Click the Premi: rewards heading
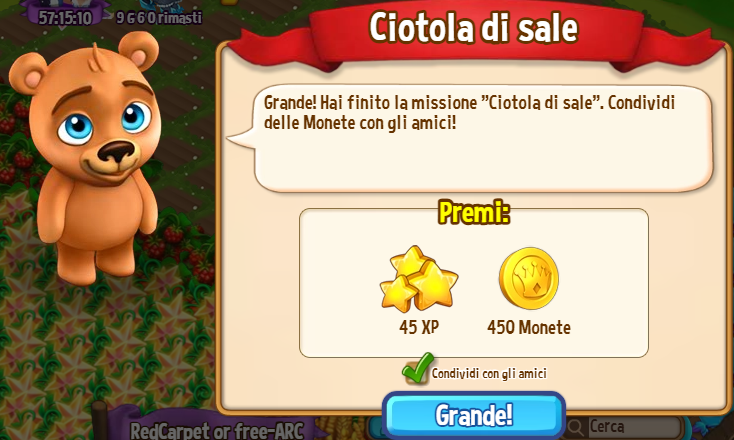734x440 pixels. 474,213
